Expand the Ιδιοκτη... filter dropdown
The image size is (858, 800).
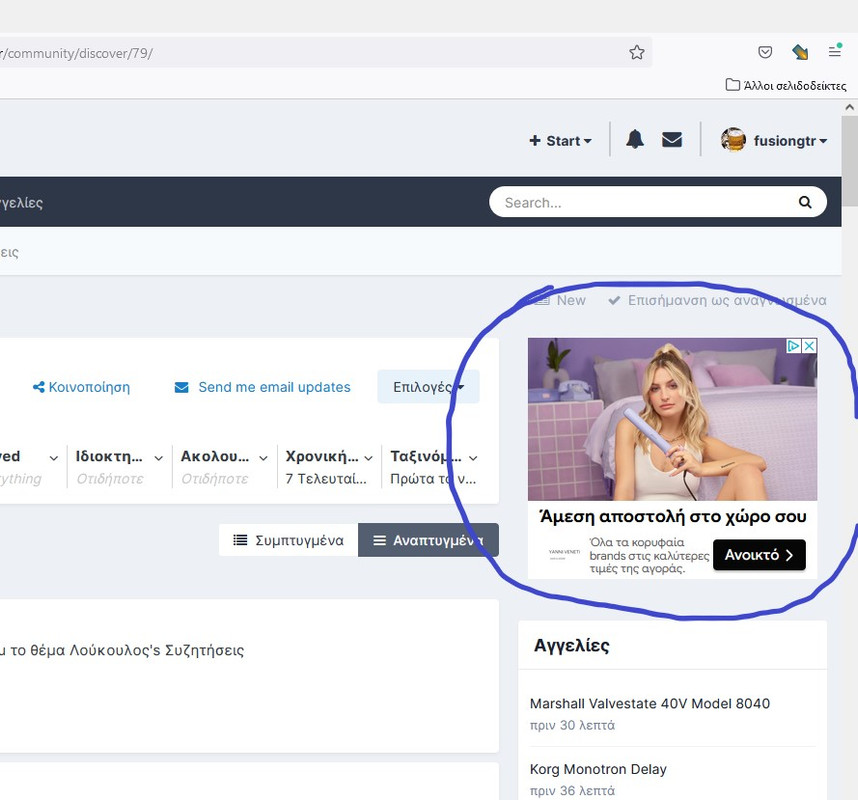click(x=119, y=467)
